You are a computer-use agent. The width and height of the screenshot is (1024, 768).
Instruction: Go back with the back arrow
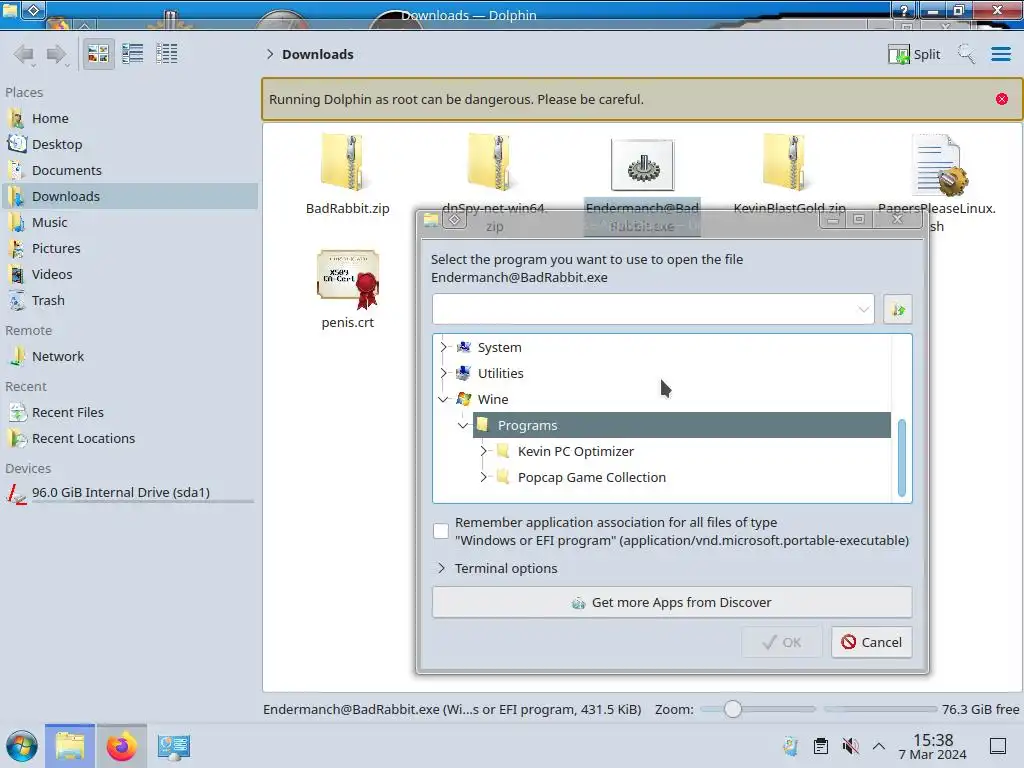pyautogui.click(x=24, y=54)
